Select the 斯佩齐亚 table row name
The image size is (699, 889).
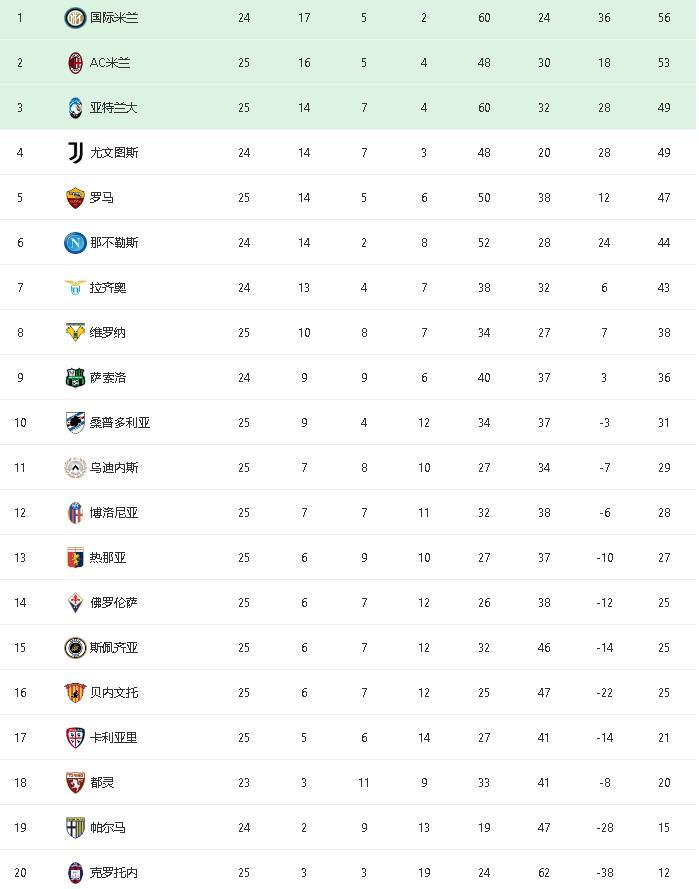coord(114,647)
